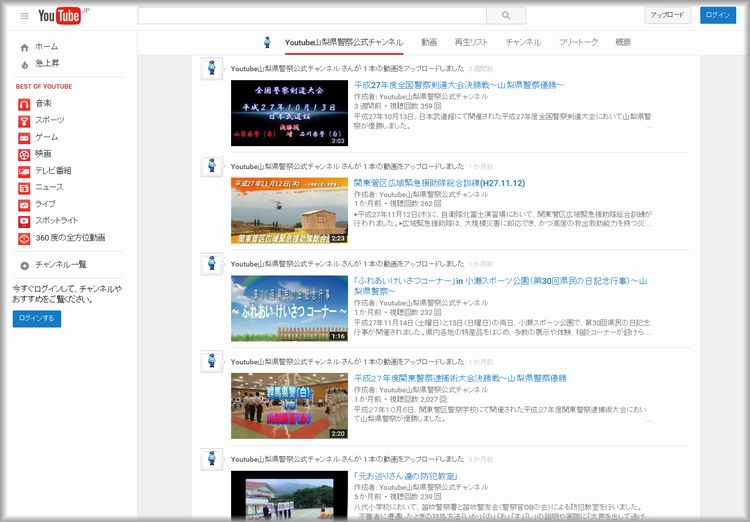The width and height of the screenshot is (750, 522).
Task: Play the 逮捕術大会 gym thumbnail
Action: coord(289,406)
